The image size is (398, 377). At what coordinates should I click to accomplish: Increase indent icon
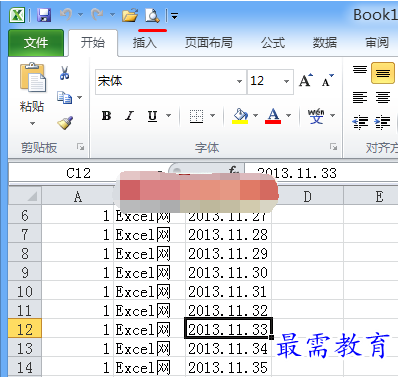[382, 122]
